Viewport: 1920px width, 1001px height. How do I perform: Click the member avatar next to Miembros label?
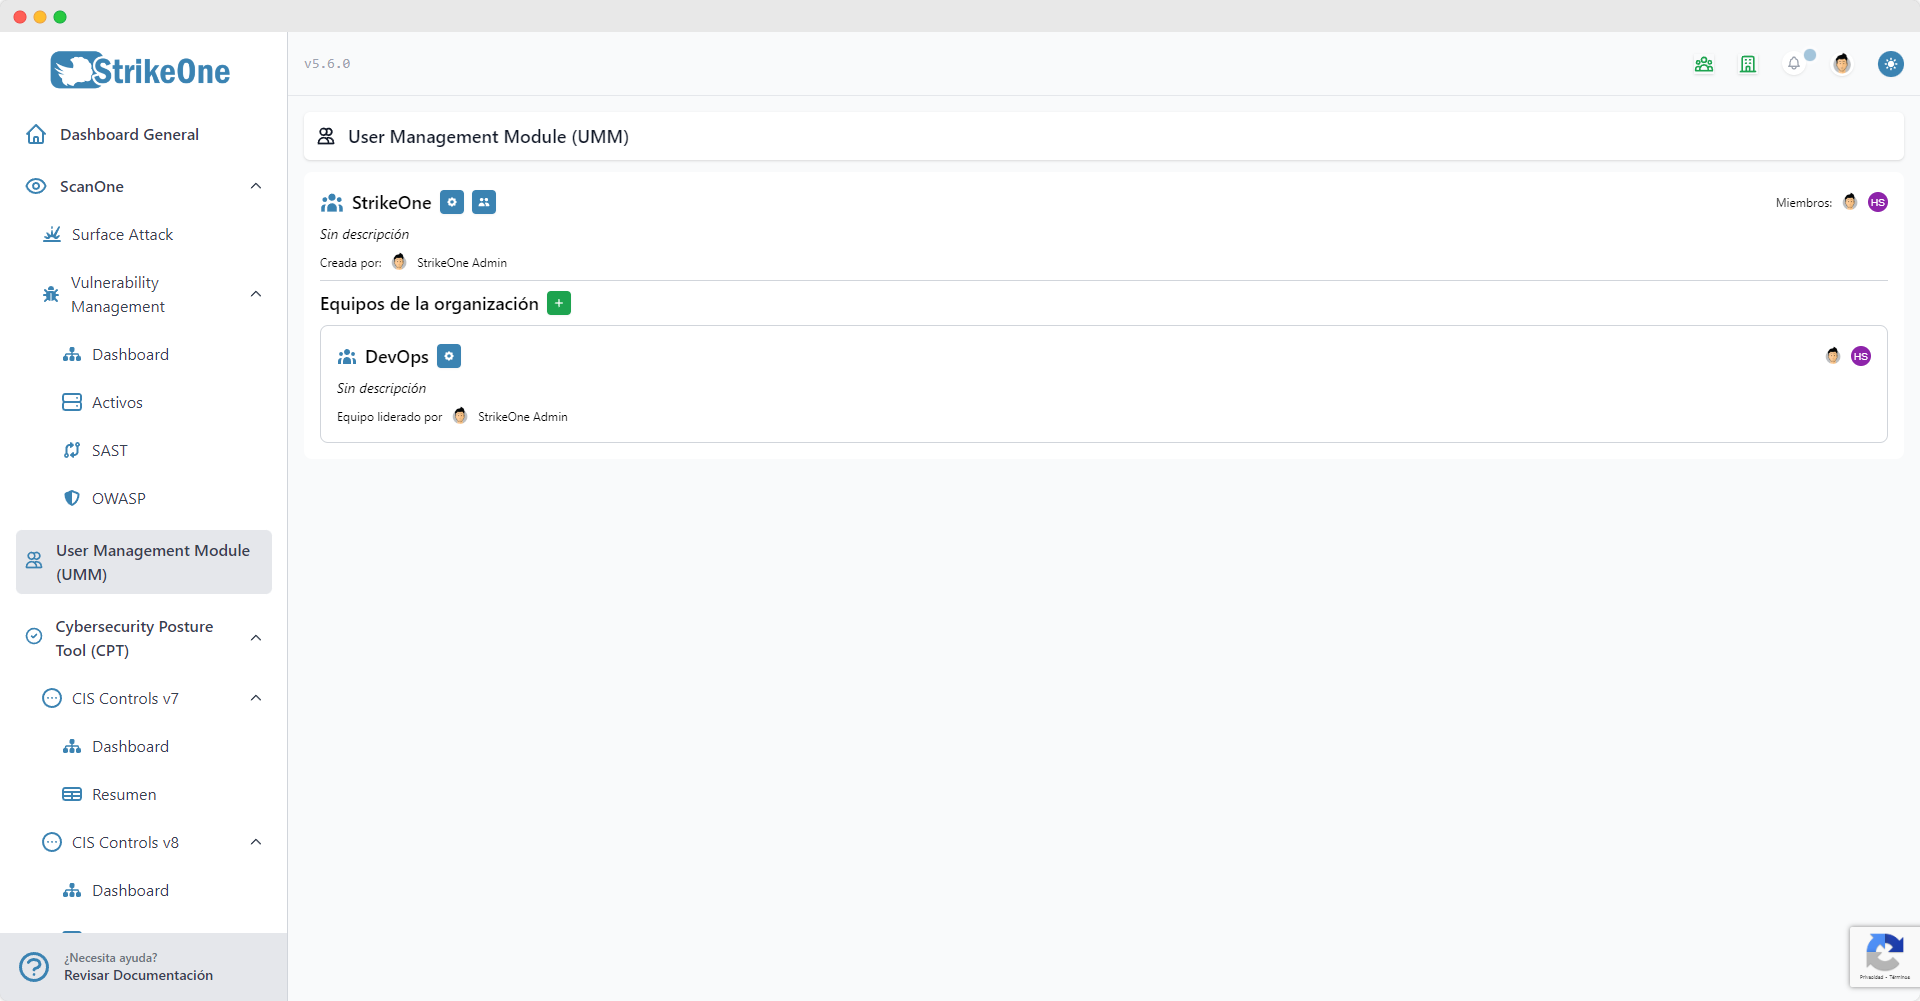[x=1851, y=202]
